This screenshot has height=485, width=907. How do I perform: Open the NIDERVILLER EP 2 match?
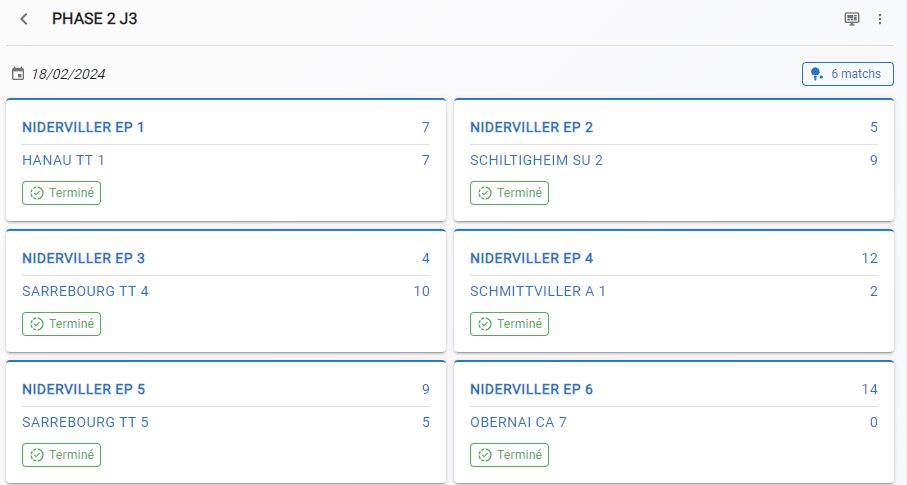674,160
